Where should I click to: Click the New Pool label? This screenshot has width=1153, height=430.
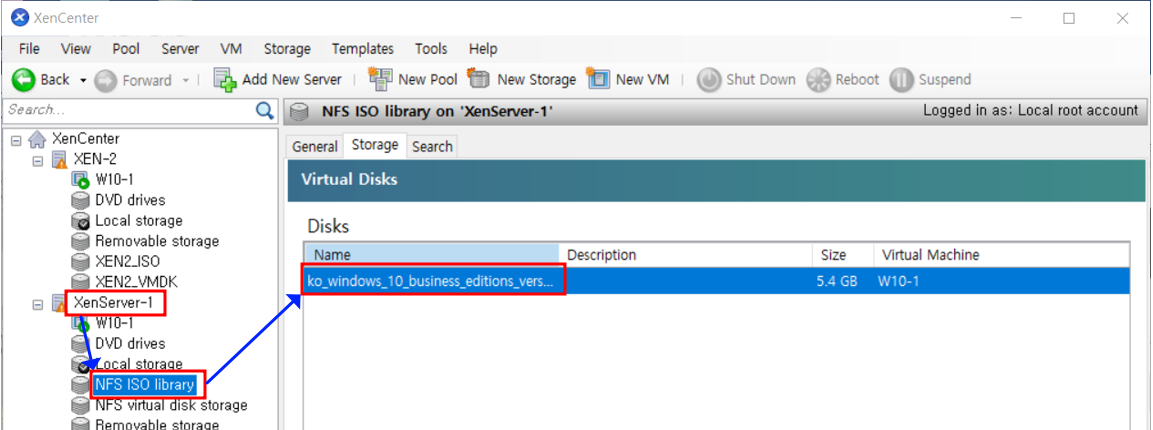pos(428,79)
